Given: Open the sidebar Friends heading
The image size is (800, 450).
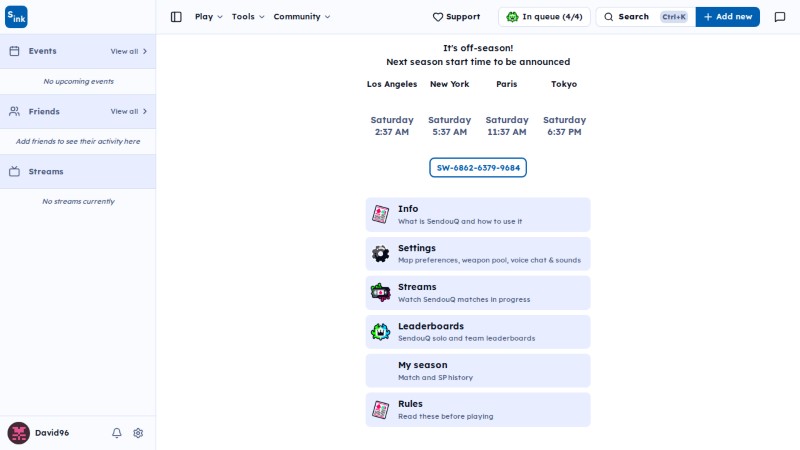Looking at the screenshot, I should pyautogui.click(x=44, y=111).
